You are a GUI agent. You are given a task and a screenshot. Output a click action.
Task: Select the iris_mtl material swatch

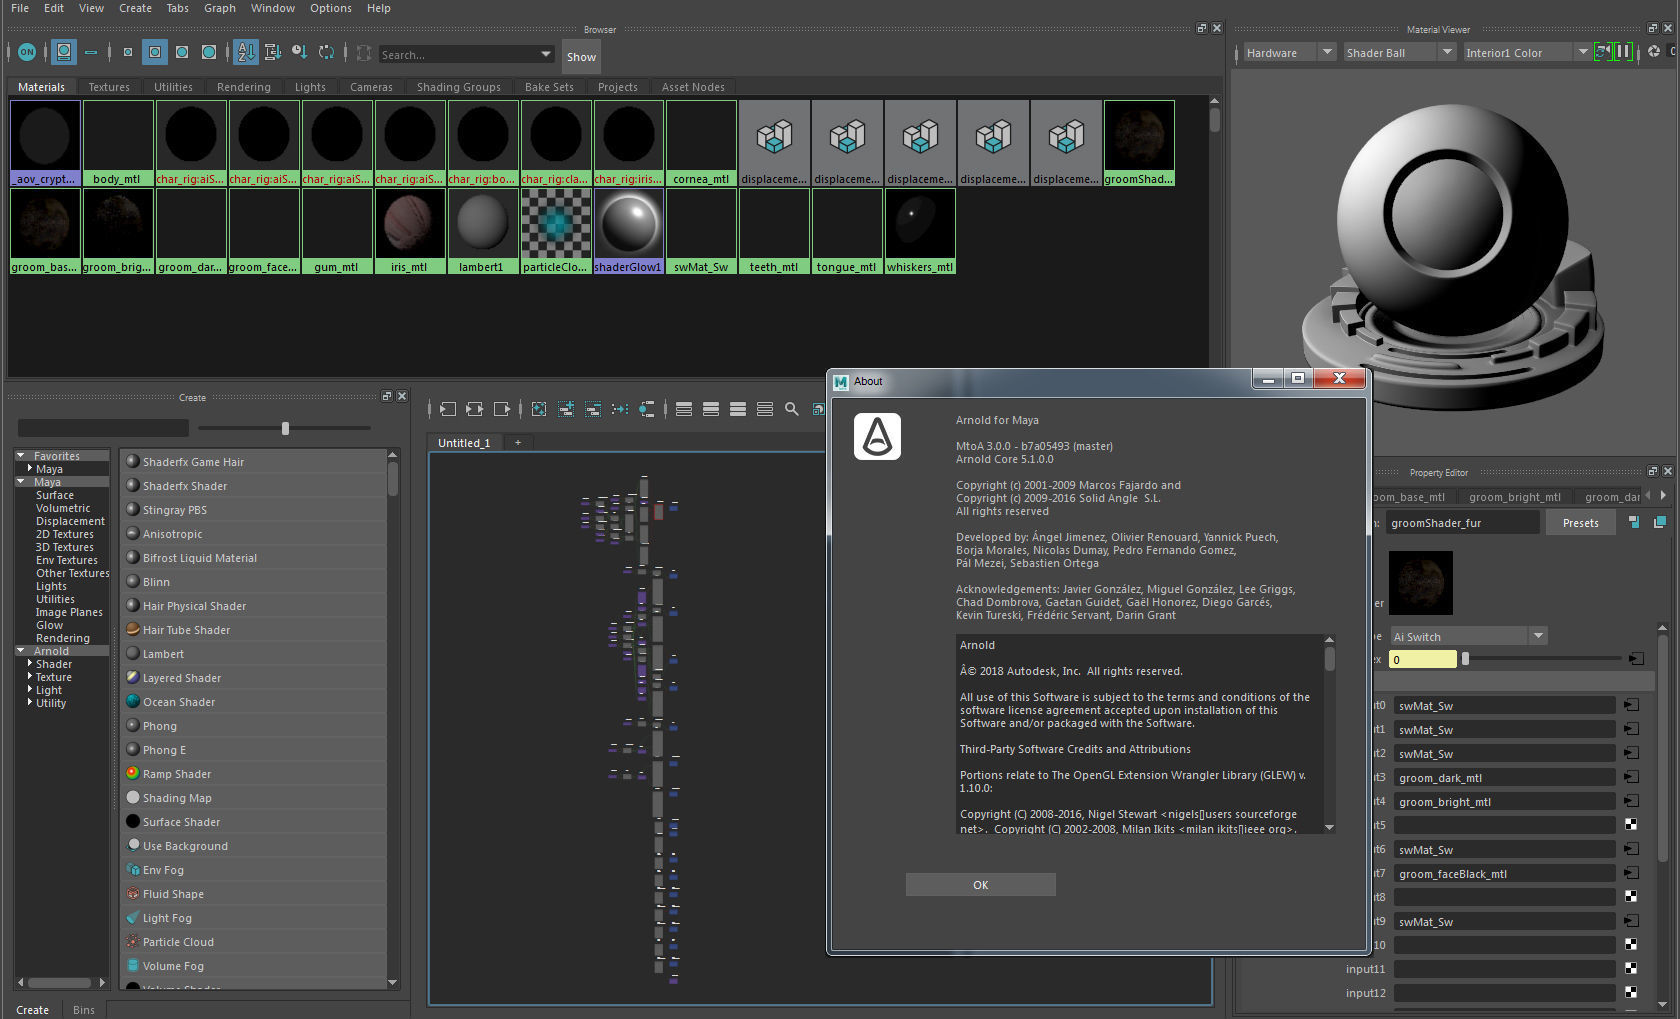click(409, 231)
